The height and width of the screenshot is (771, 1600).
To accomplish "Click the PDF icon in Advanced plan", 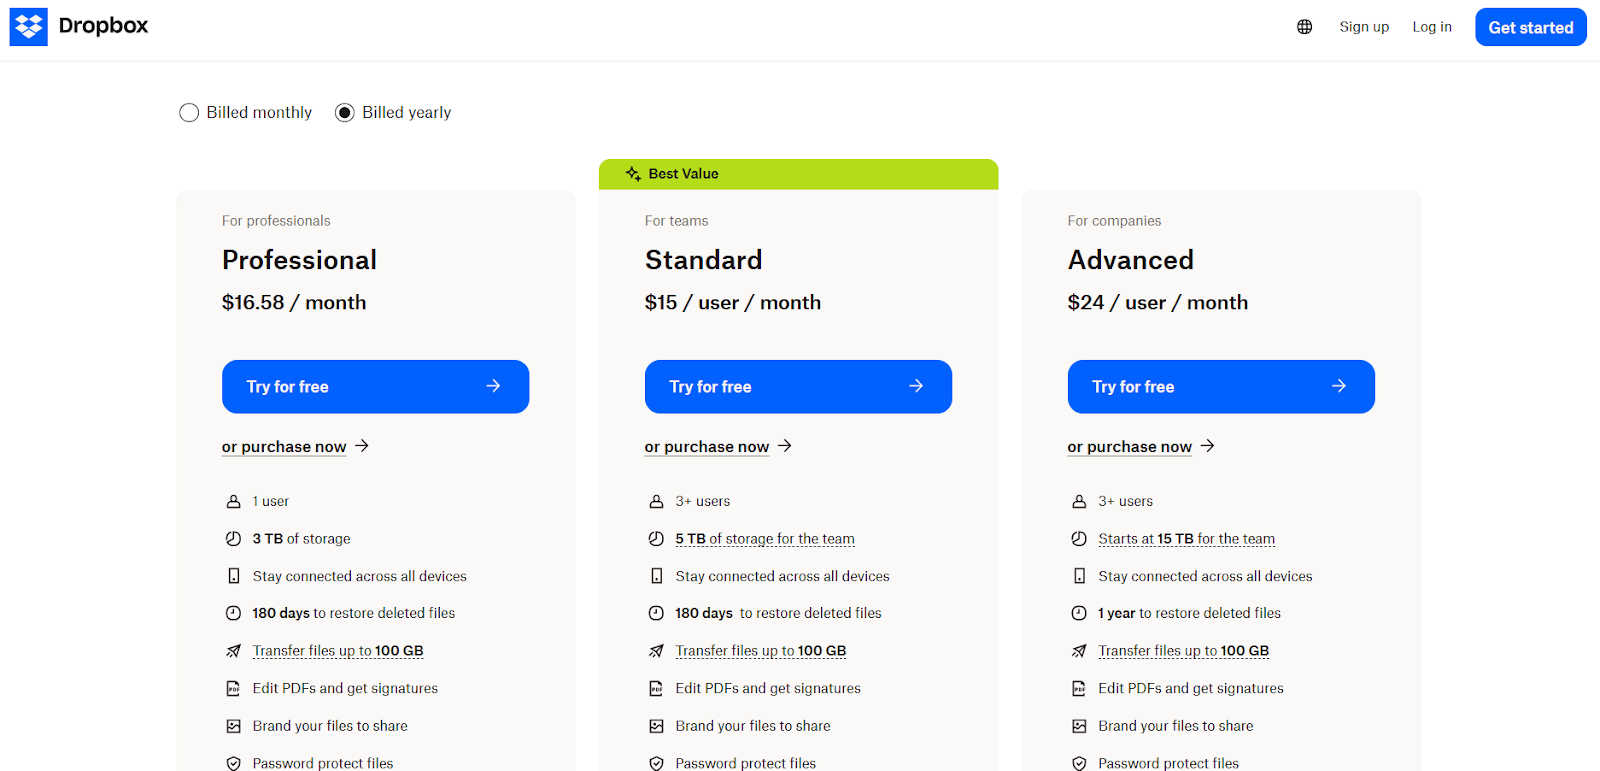I will click(1079, 688).
